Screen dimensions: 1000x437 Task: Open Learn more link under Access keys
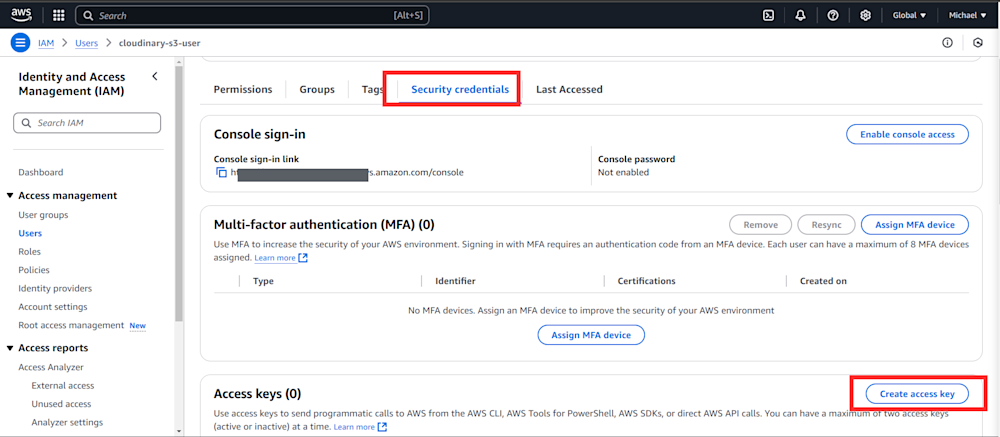point(354,427)
